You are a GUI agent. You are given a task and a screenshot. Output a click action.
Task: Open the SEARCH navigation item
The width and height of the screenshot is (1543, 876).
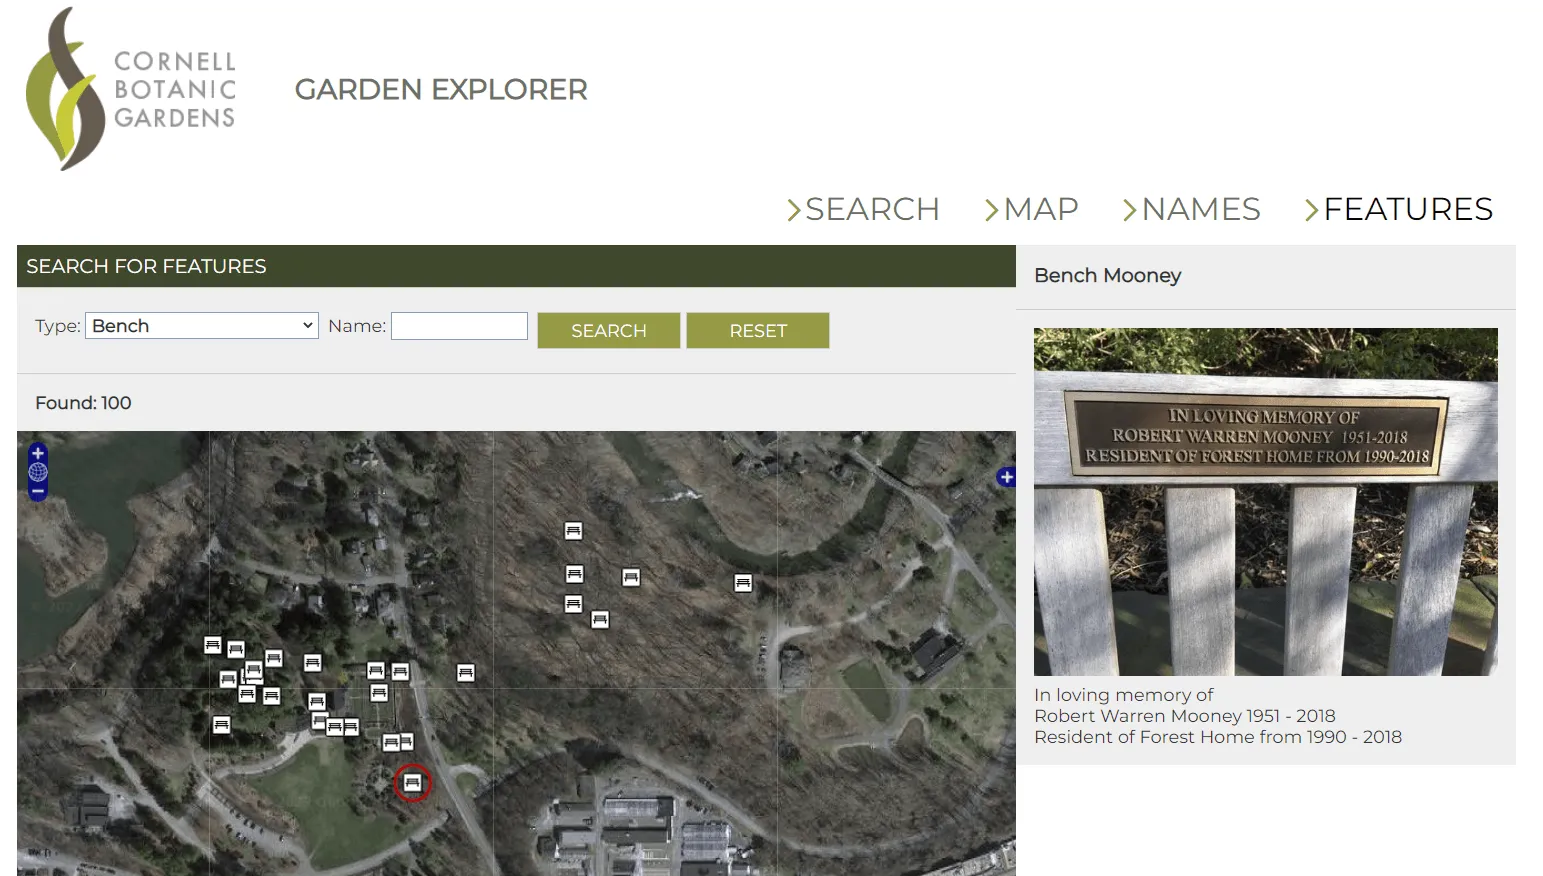pyautogui.click(x=863, y=209)
